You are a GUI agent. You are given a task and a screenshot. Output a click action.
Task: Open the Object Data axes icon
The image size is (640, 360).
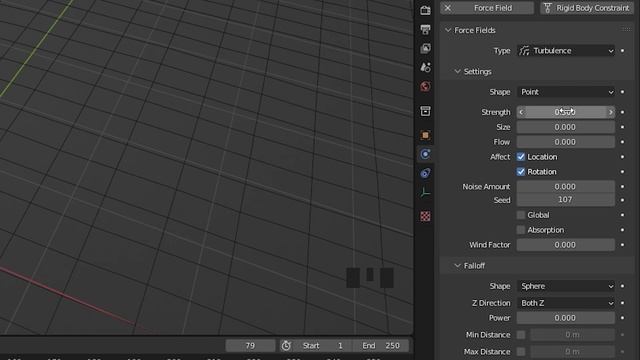click(x=425, y=192)
